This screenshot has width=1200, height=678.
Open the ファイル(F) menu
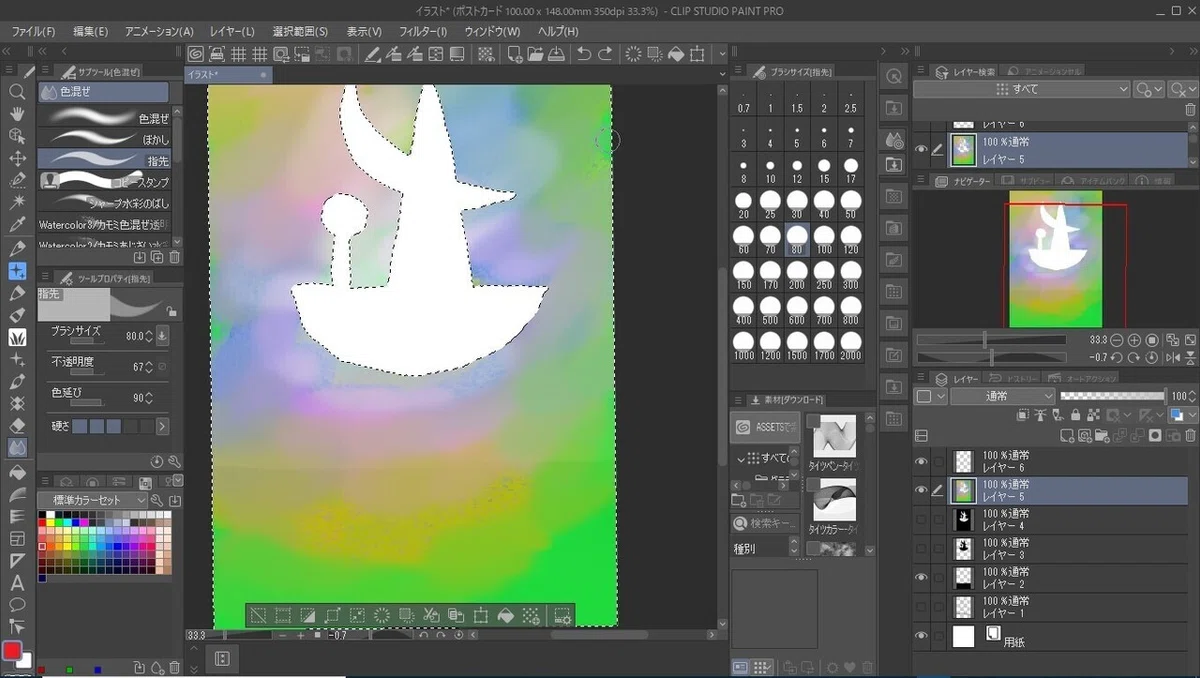pyautogui.click(x=33, y=31)
